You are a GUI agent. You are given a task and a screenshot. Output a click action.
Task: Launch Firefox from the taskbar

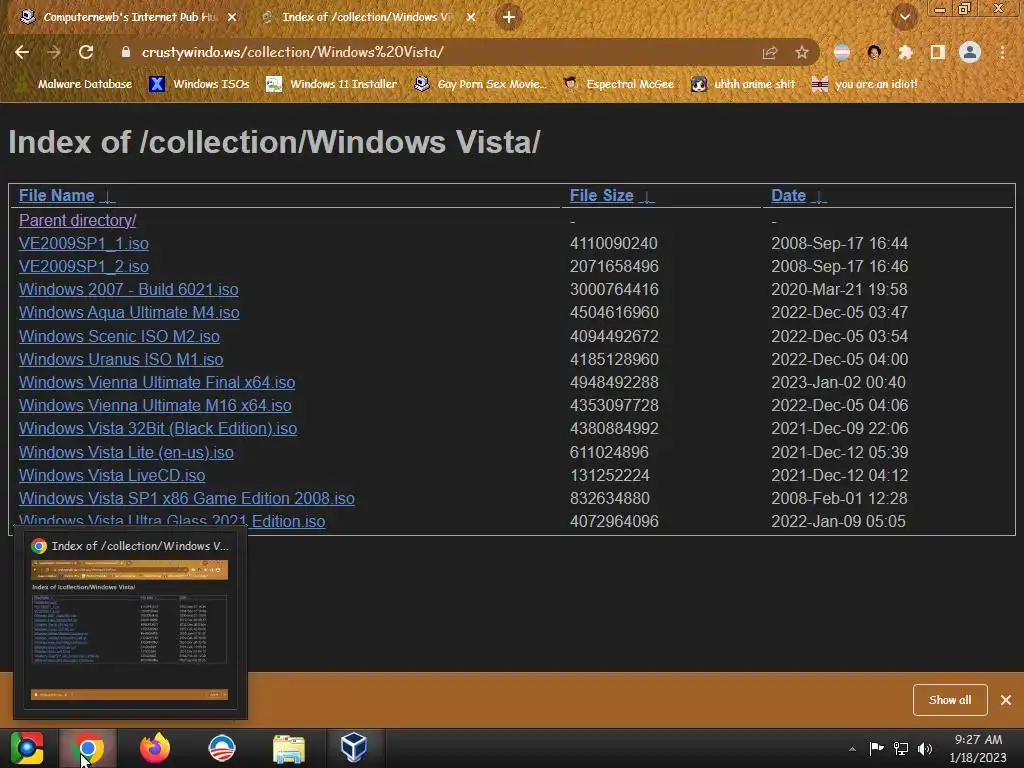point(155,748)
